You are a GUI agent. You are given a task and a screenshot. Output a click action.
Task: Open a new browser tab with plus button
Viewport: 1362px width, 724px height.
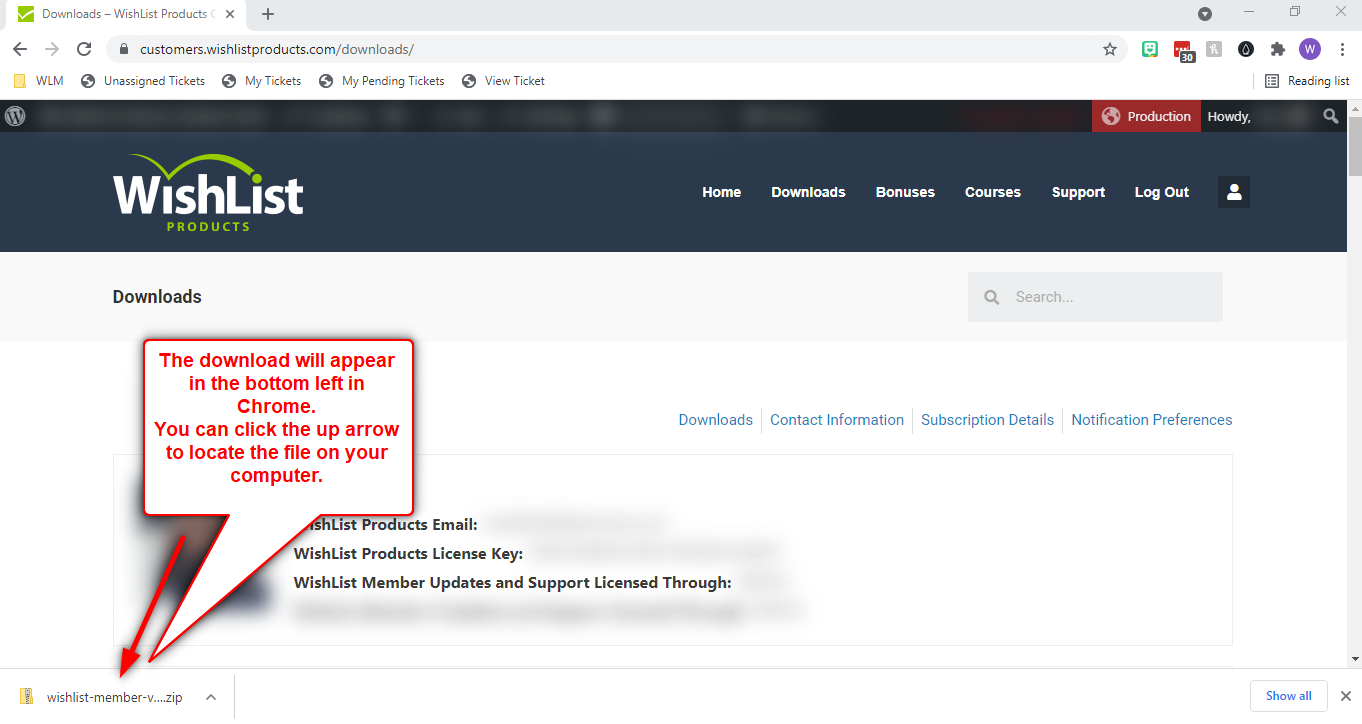coord(268,14)
